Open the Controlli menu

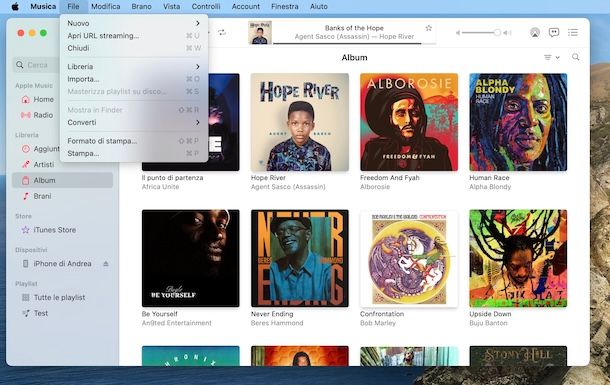pos(206,7)
